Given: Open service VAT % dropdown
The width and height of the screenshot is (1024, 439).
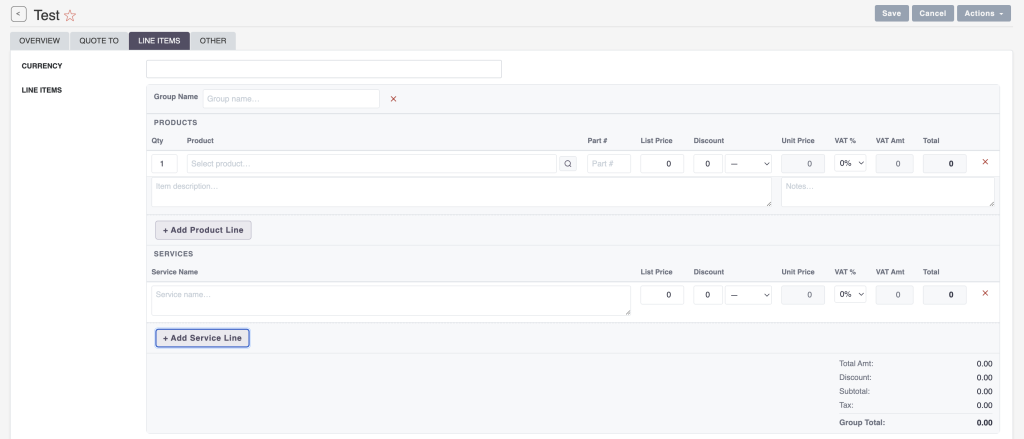Looking at the screenshot, I should [850, 295].
